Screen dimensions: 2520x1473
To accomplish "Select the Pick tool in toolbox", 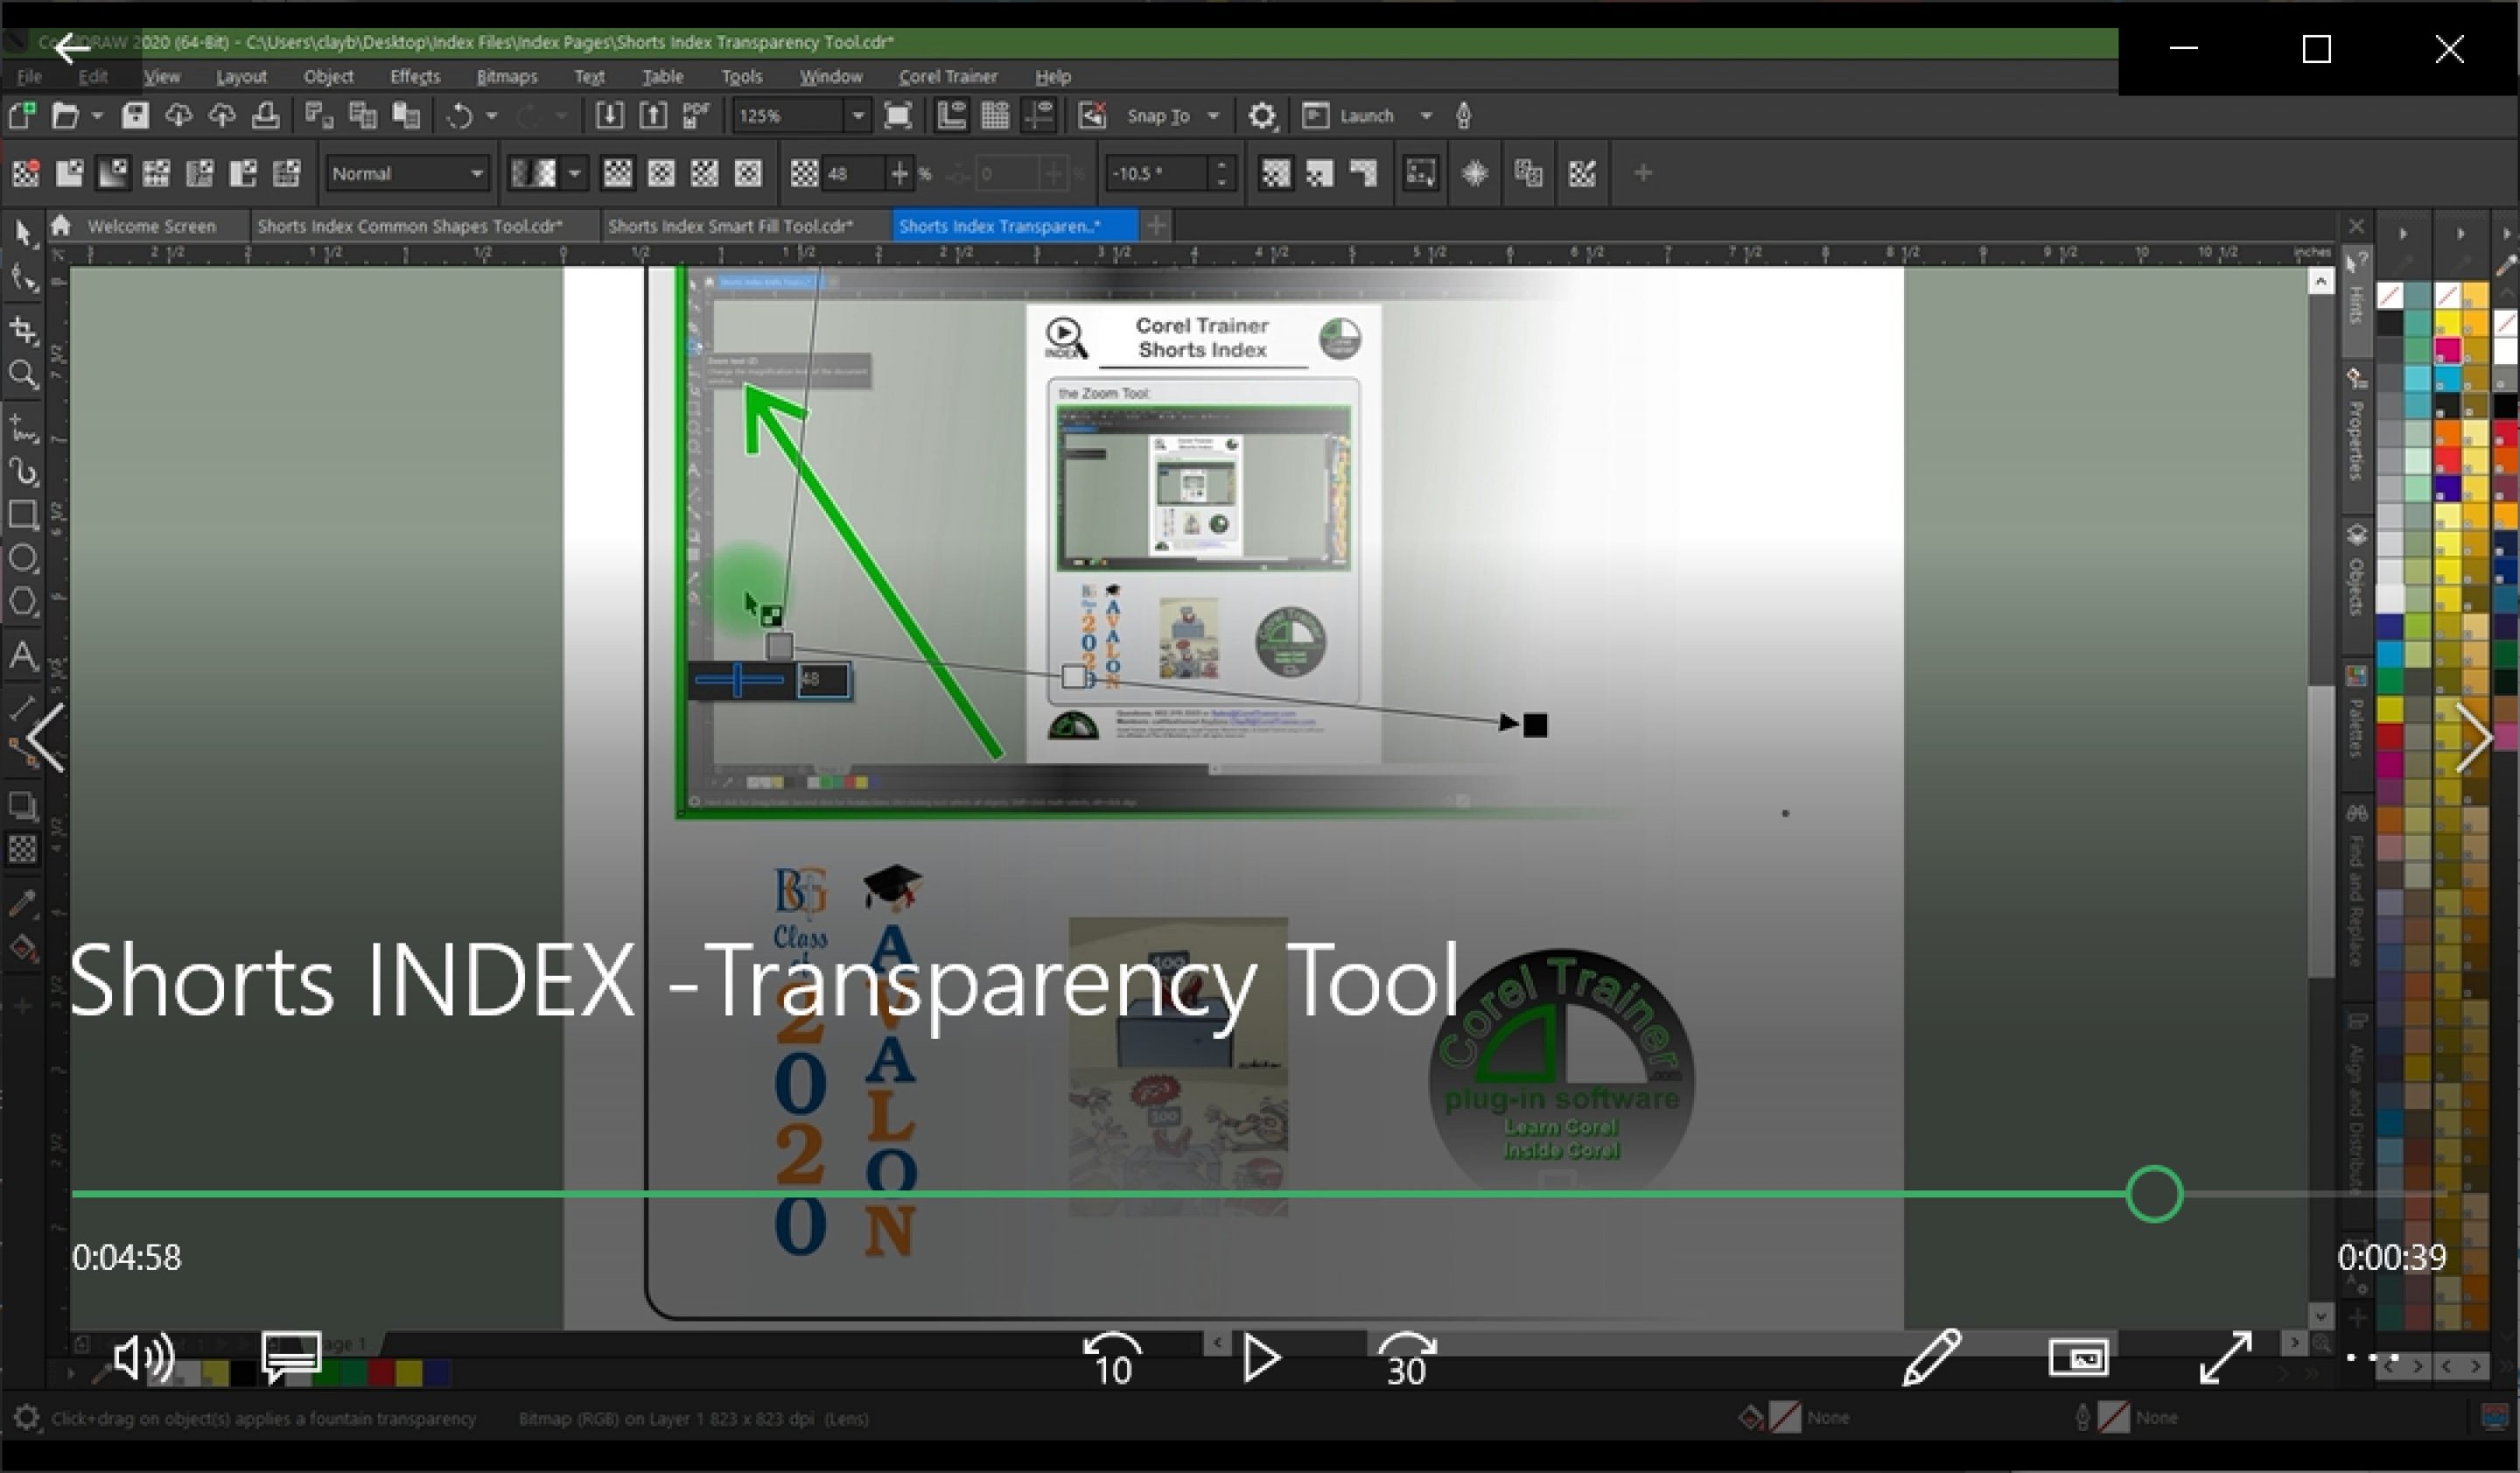I will click(x=24, y=235).
